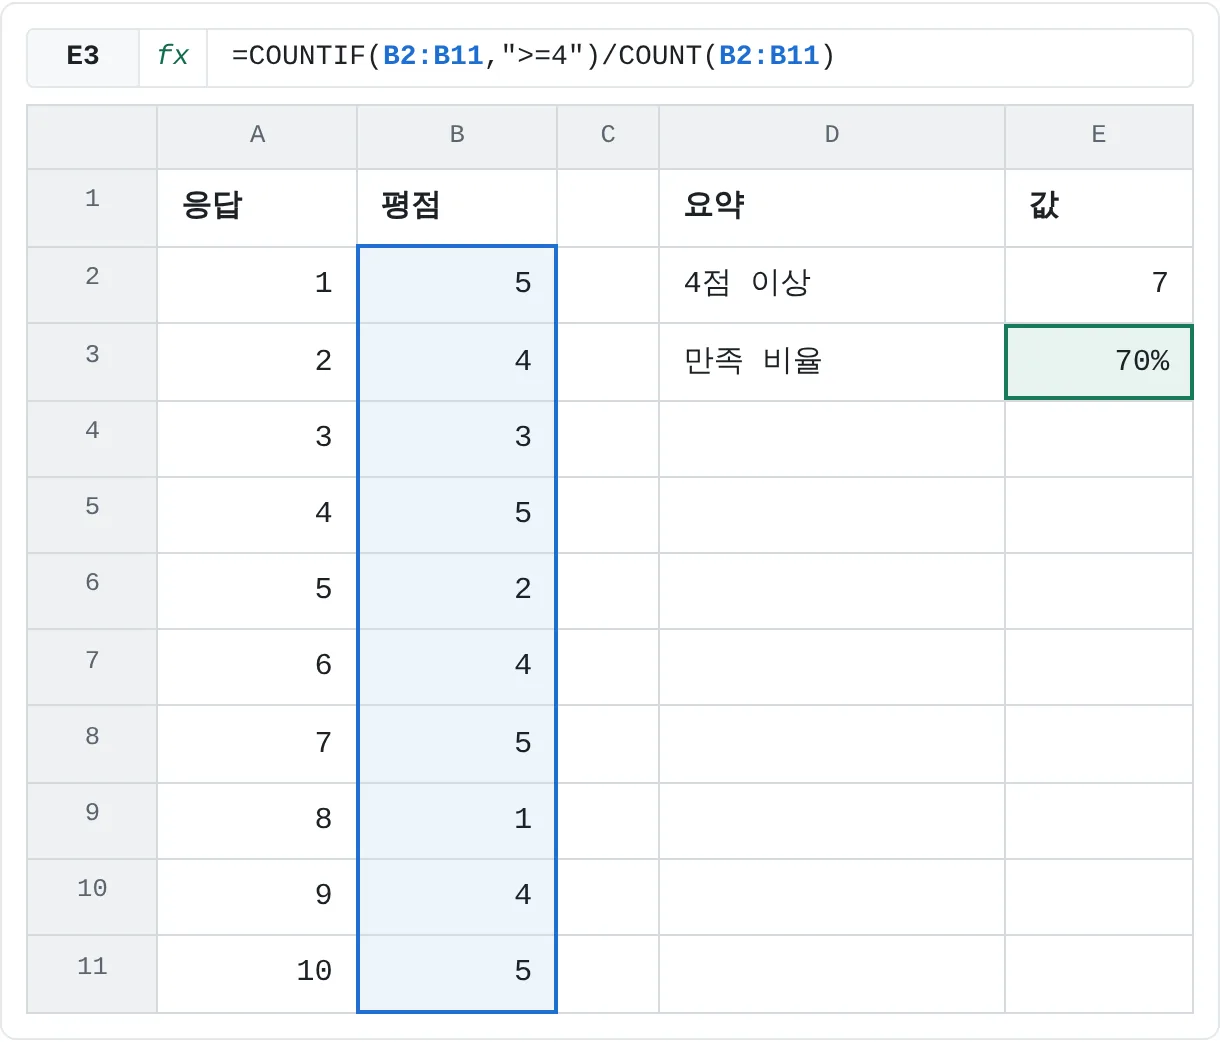Click cell B9 rating 1

coord(457,821)
